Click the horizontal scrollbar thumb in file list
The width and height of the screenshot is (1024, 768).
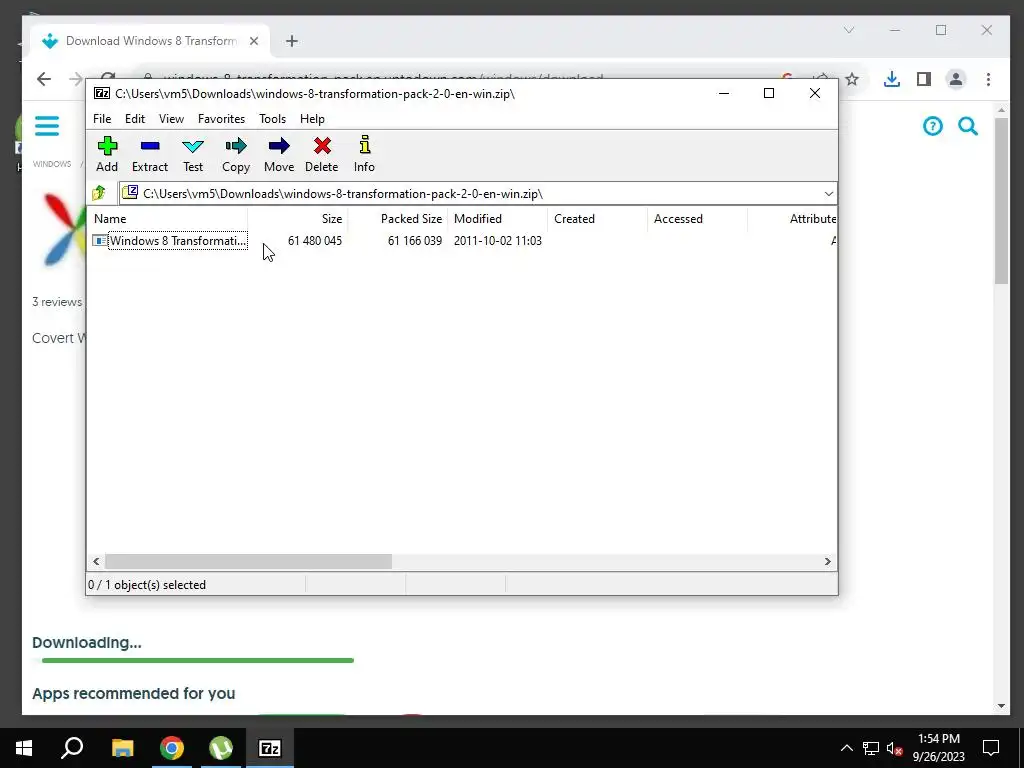point(248,562)
